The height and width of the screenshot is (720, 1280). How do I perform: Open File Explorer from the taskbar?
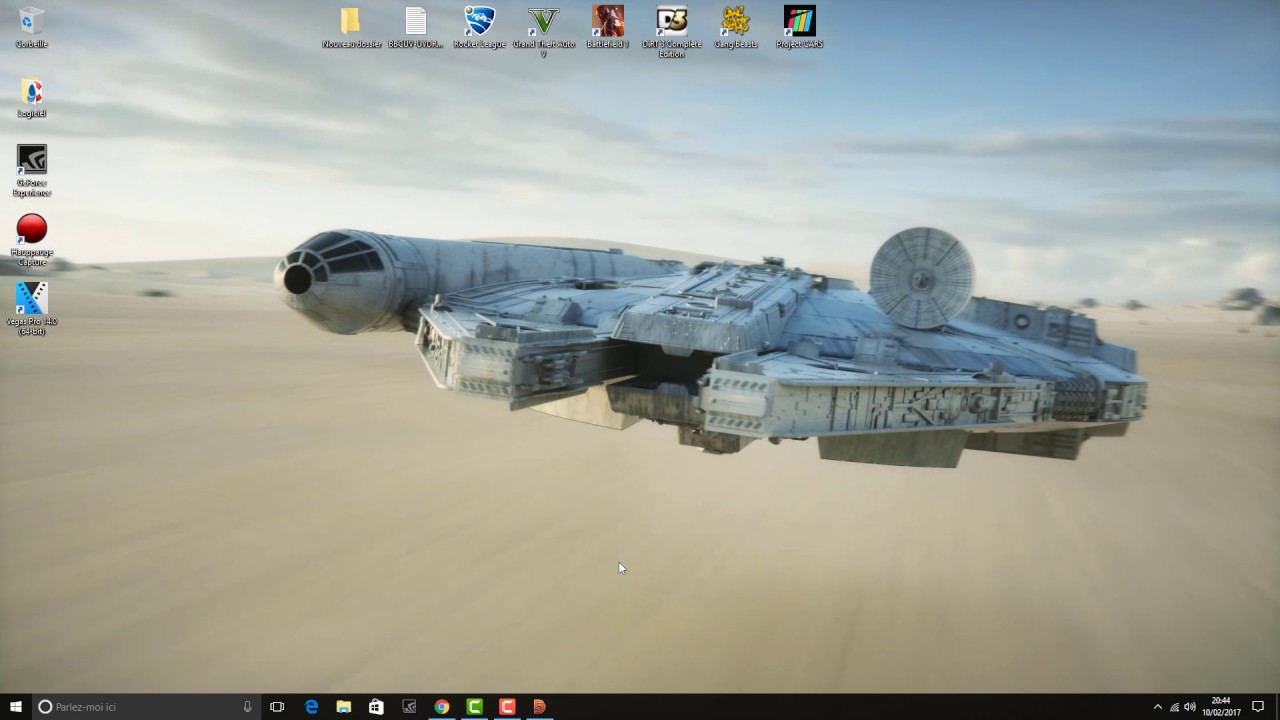pos(344,707)
